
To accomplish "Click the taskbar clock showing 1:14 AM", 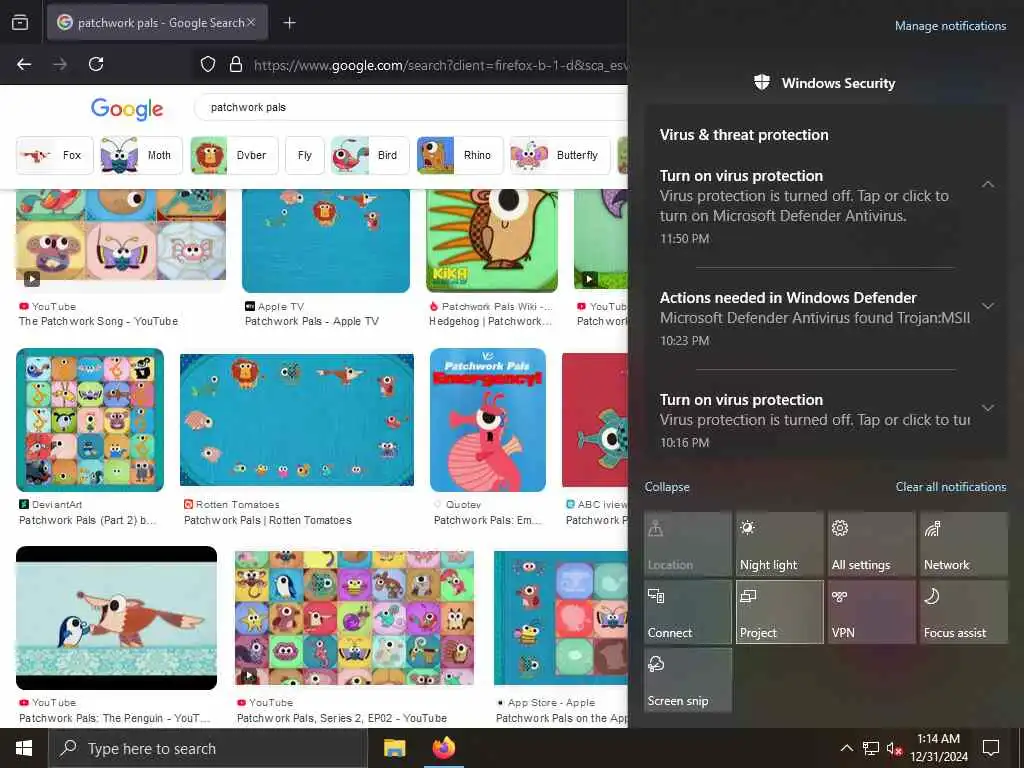I will coord(938,748).
